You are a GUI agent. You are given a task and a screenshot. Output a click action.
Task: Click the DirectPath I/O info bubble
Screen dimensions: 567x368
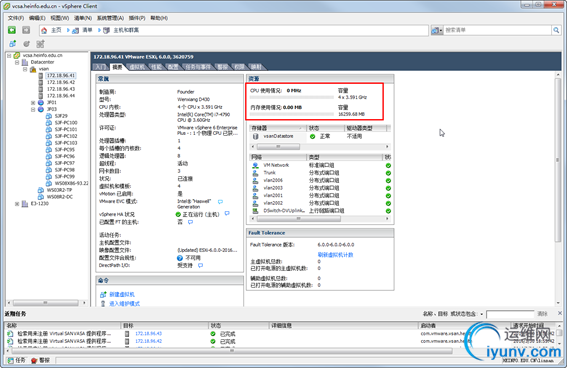pyautogui.click(x=200, y=266)
